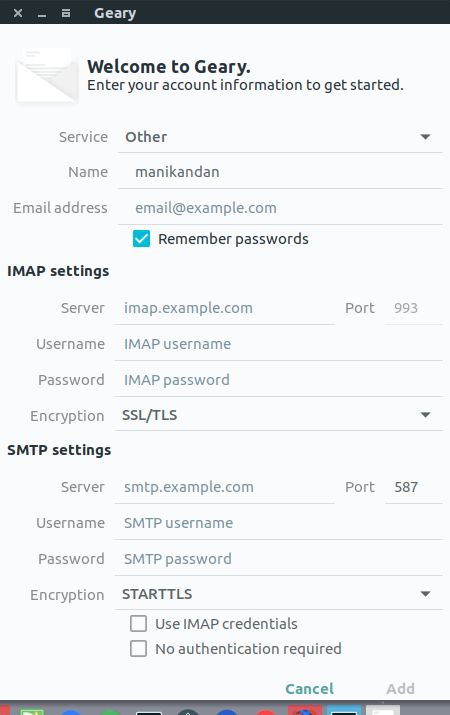Viewport: 450px width, 715px height.
Task: Focus the Name field containing manikandan
Action: pyautogui.click(x=280, y=172)
